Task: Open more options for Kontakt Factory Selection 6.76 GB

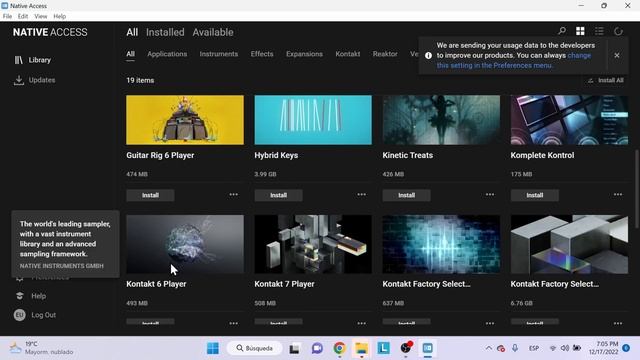Action: tap(618, 323)
